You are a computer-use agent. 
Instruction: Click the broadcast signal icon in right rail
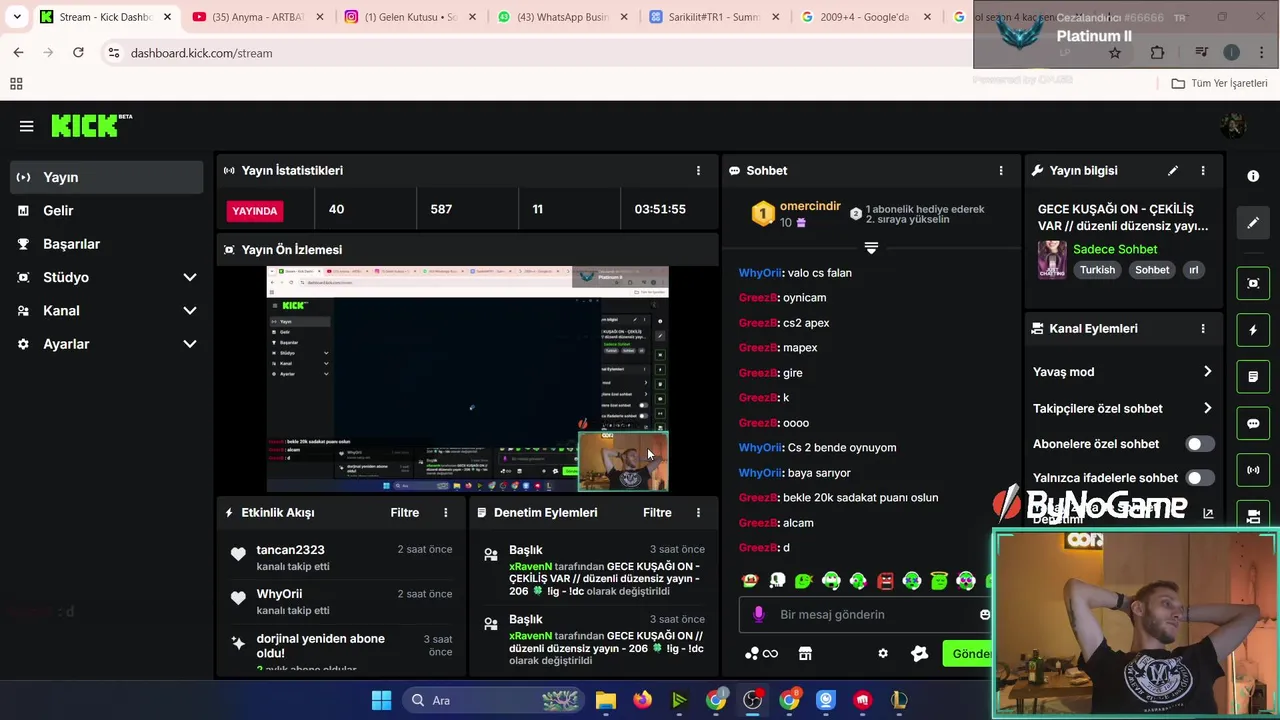1253,470
